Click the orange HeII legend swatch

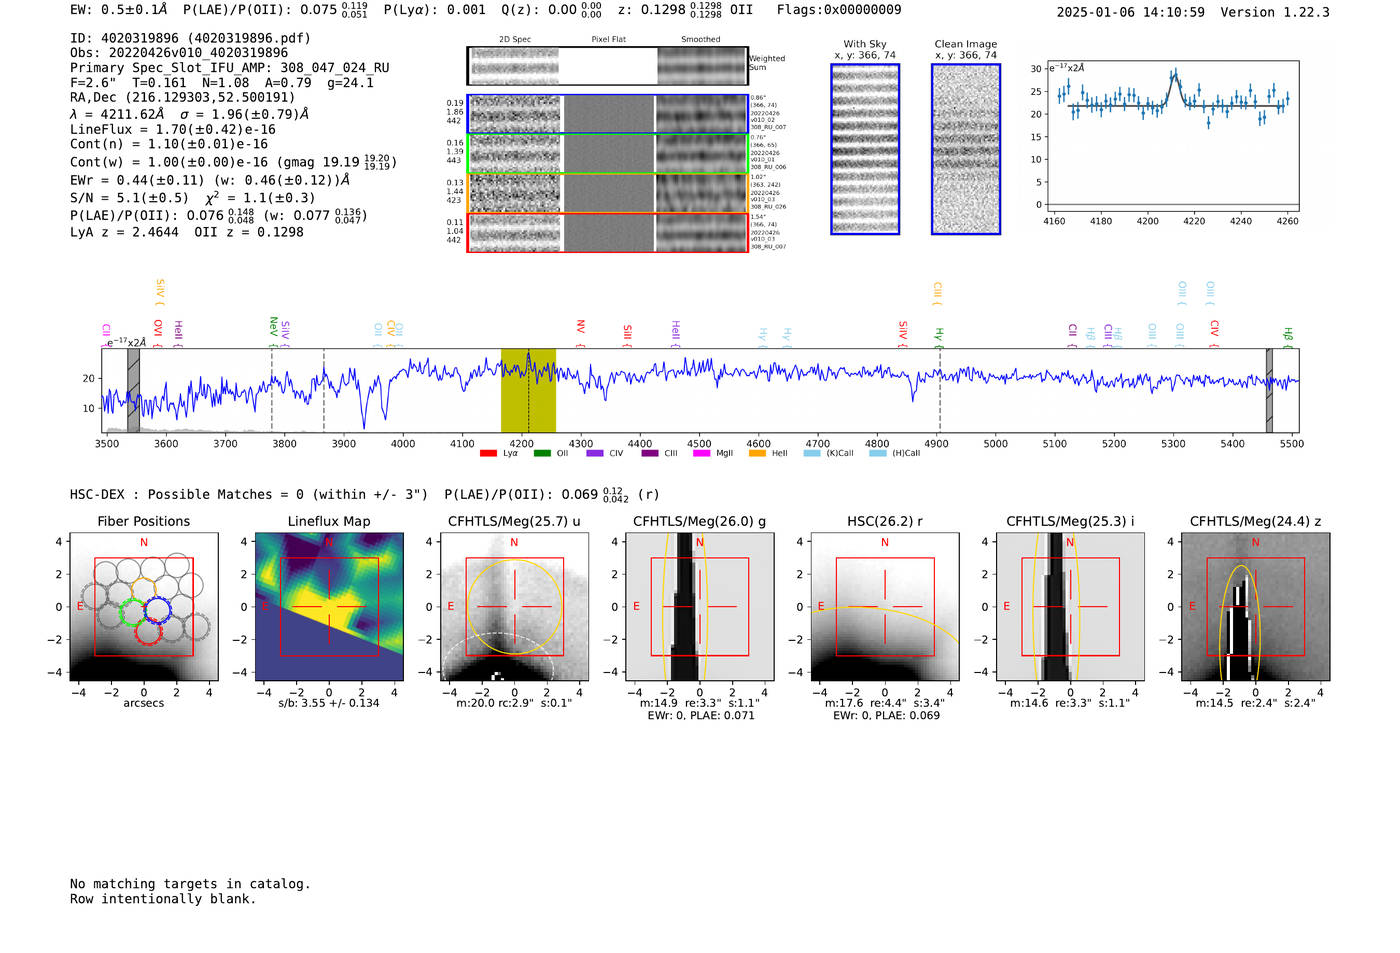tap(757, 453)
